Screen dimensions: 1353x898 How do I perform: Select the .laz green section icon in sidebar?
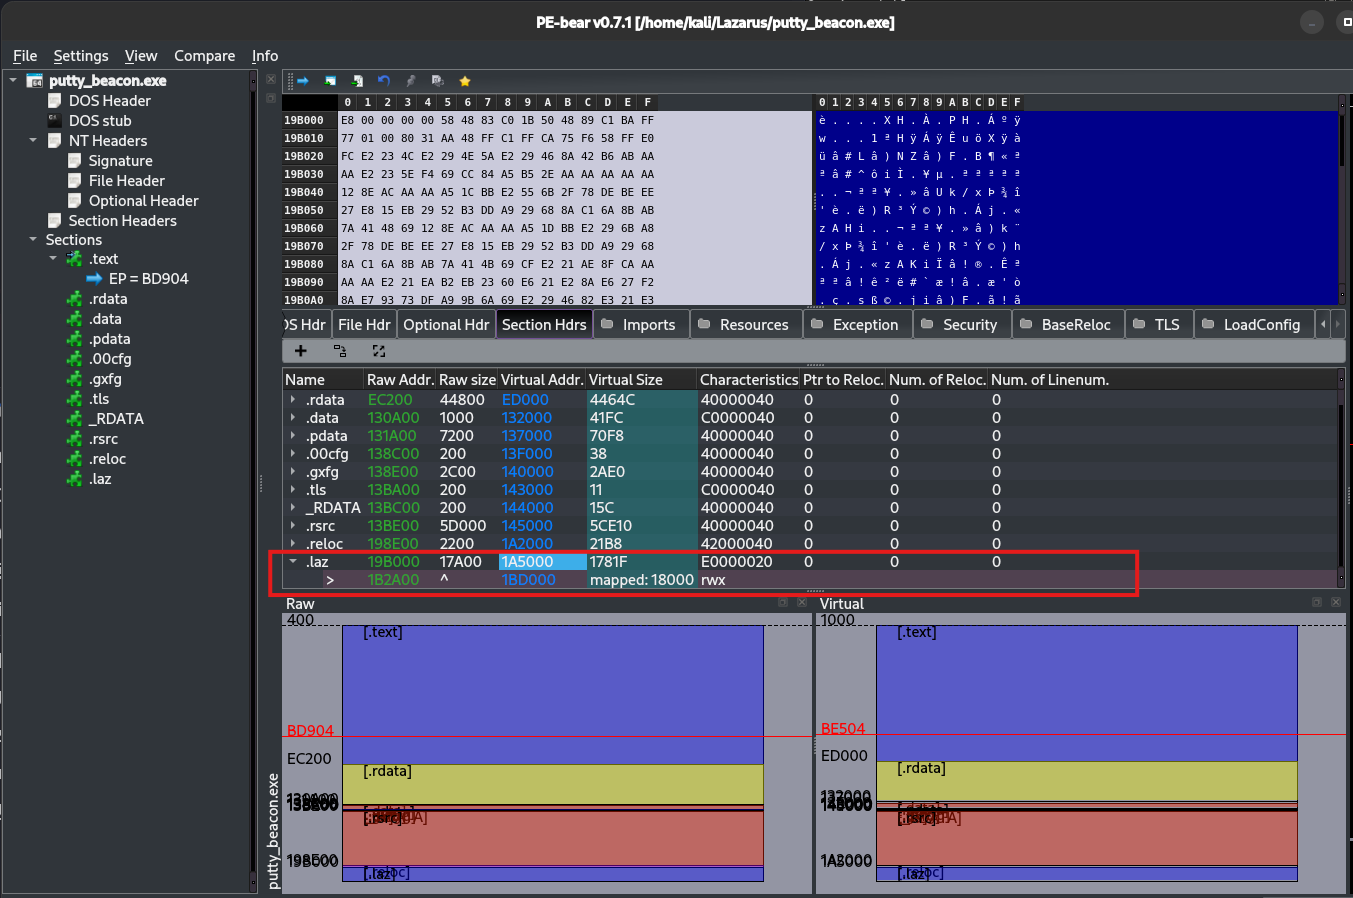pyautogui.click(x=72, y=479)
